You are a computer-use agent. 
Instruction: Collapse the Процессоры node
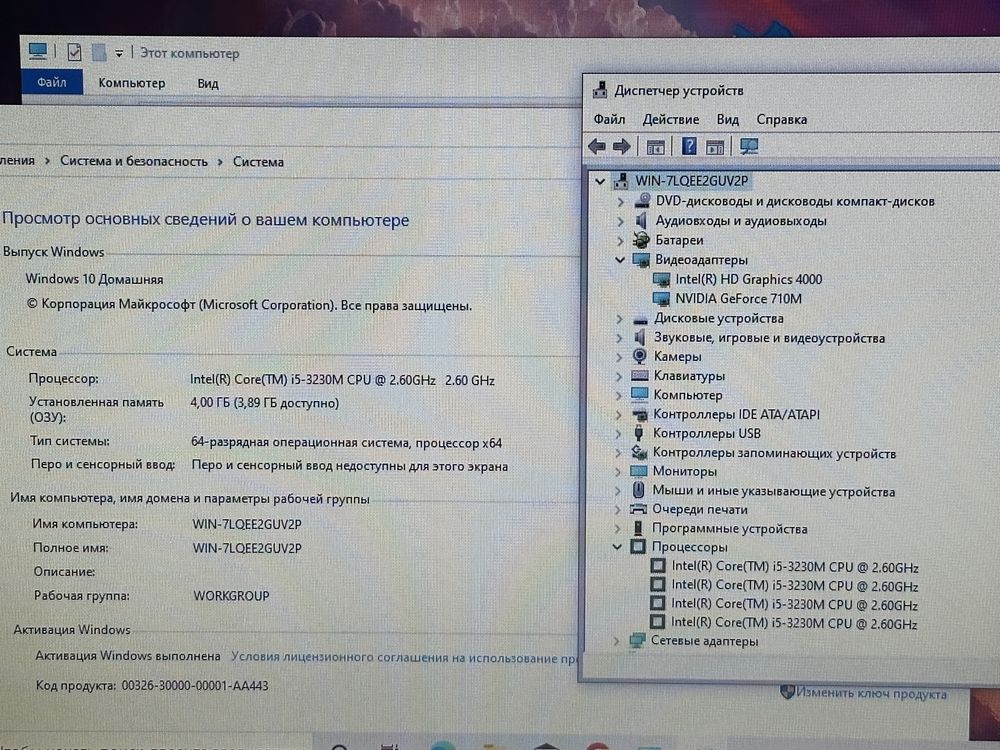[617, 547]
